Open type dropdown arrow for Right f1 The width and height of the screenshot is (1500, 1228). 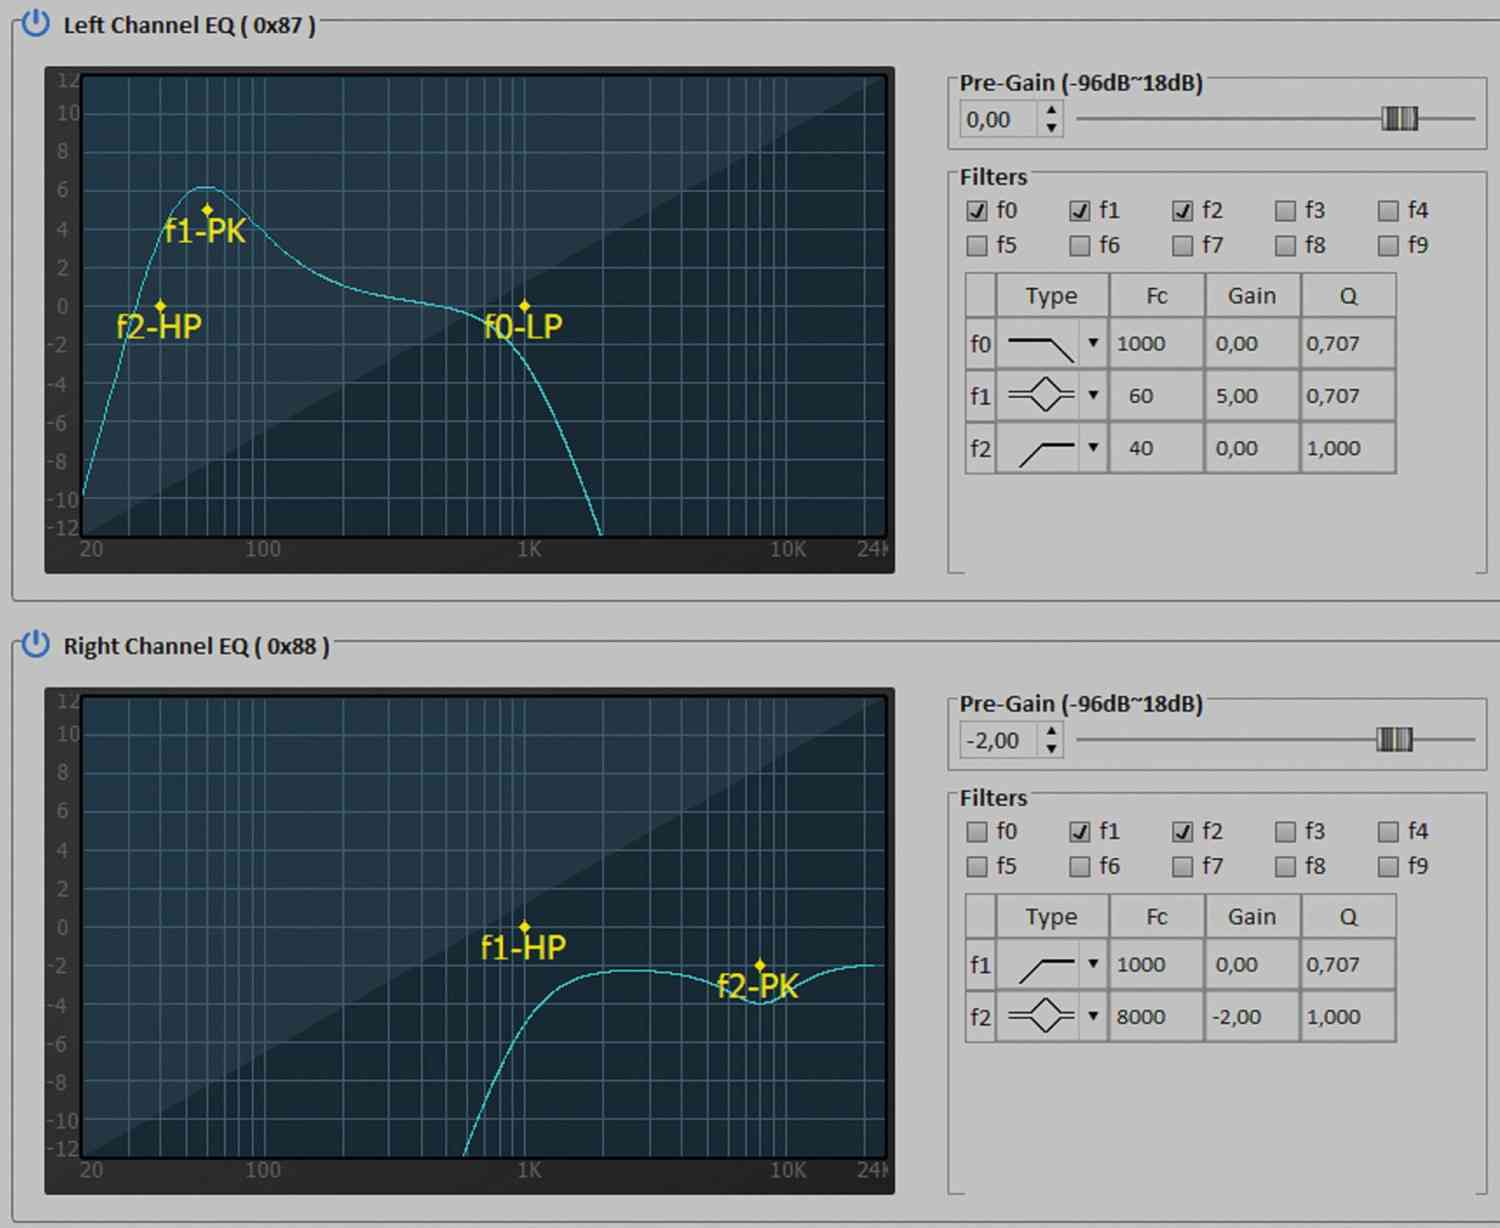coord(1093,964)
